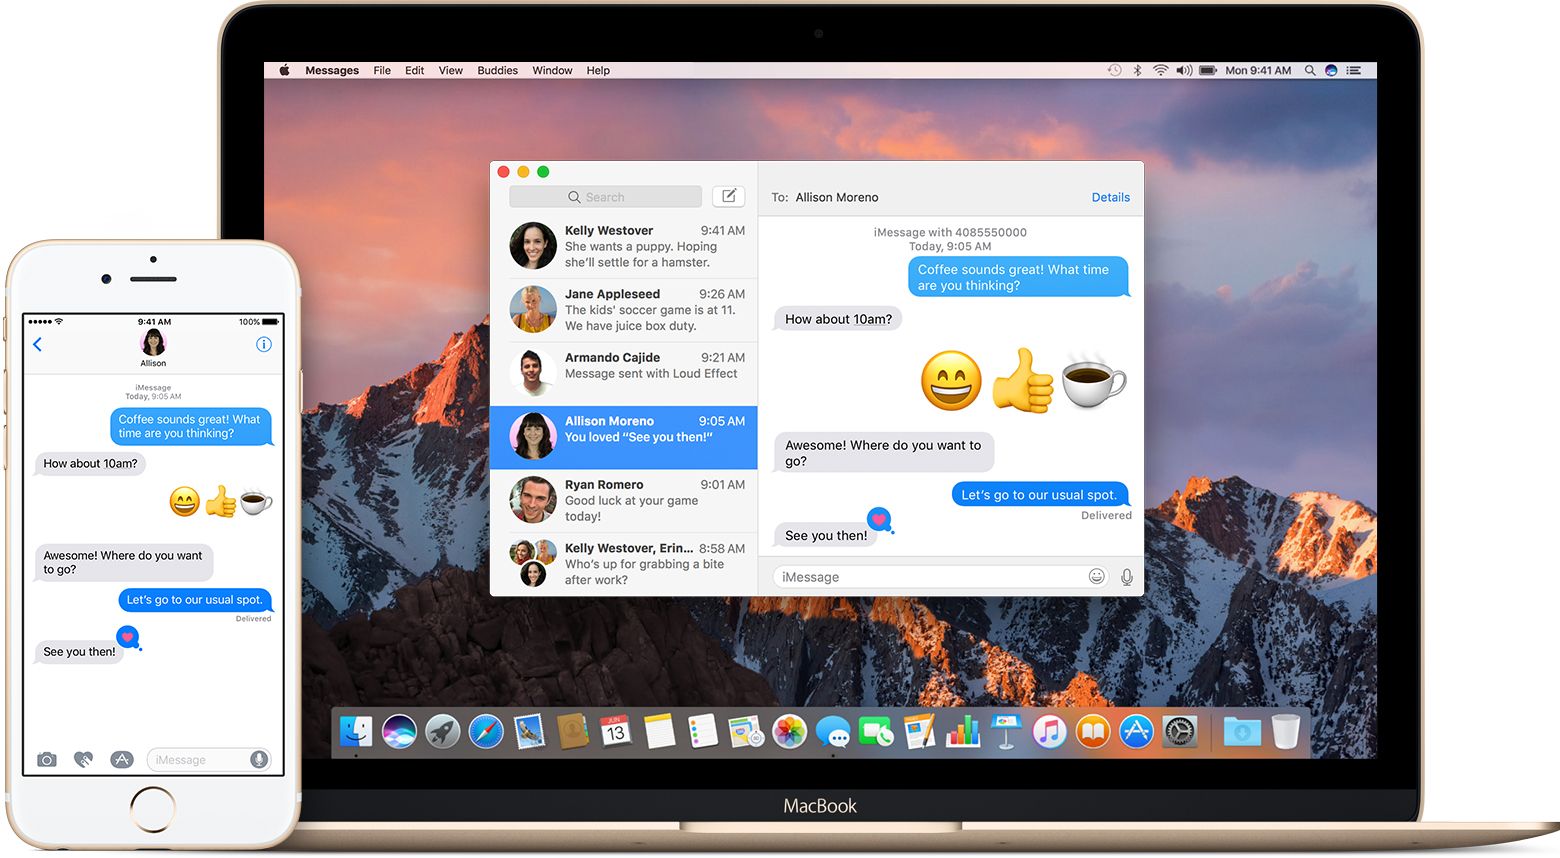Open the Buddies menu
The height and width of the screenshot is (858, 1560).
[497, 71]
